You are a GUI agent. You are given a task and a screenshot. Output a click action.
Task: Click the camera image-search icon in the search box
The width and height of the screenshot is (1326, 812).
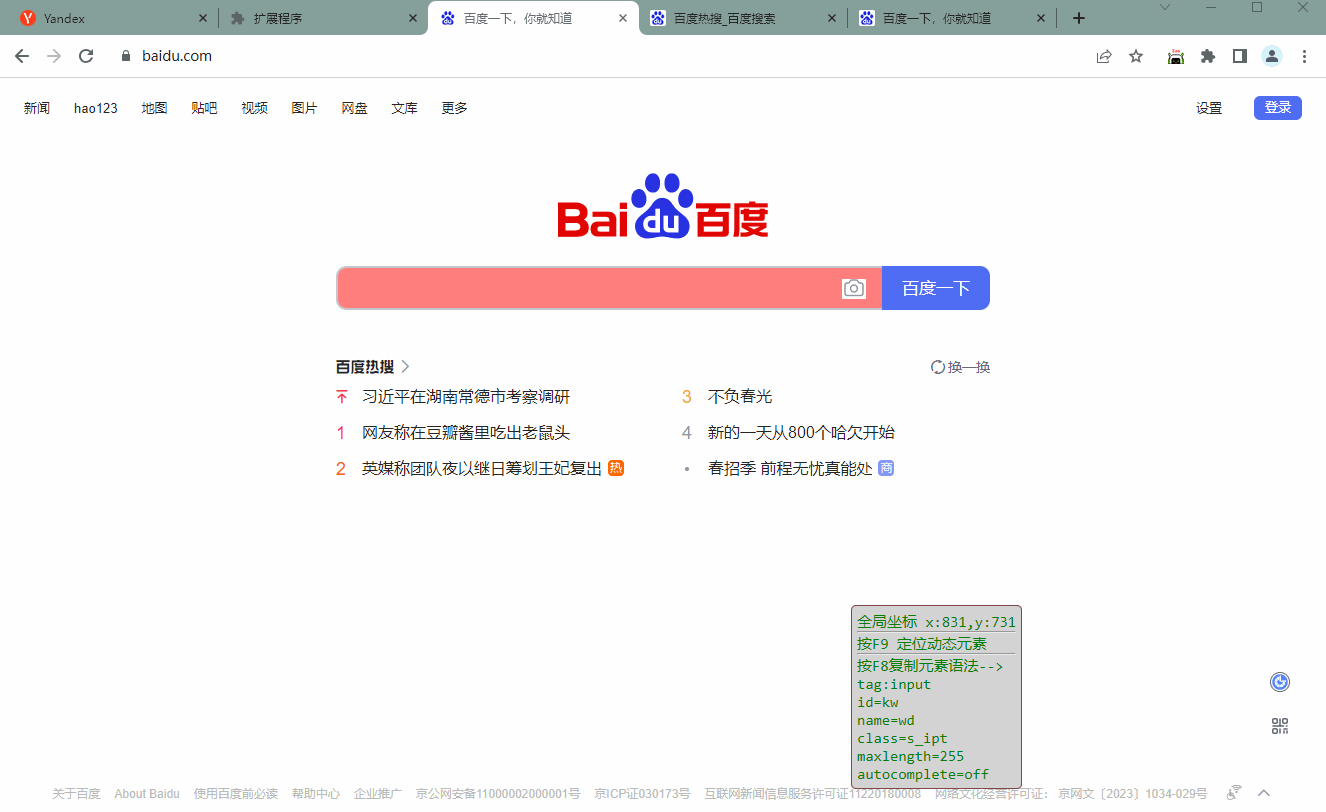click(854, 288)
